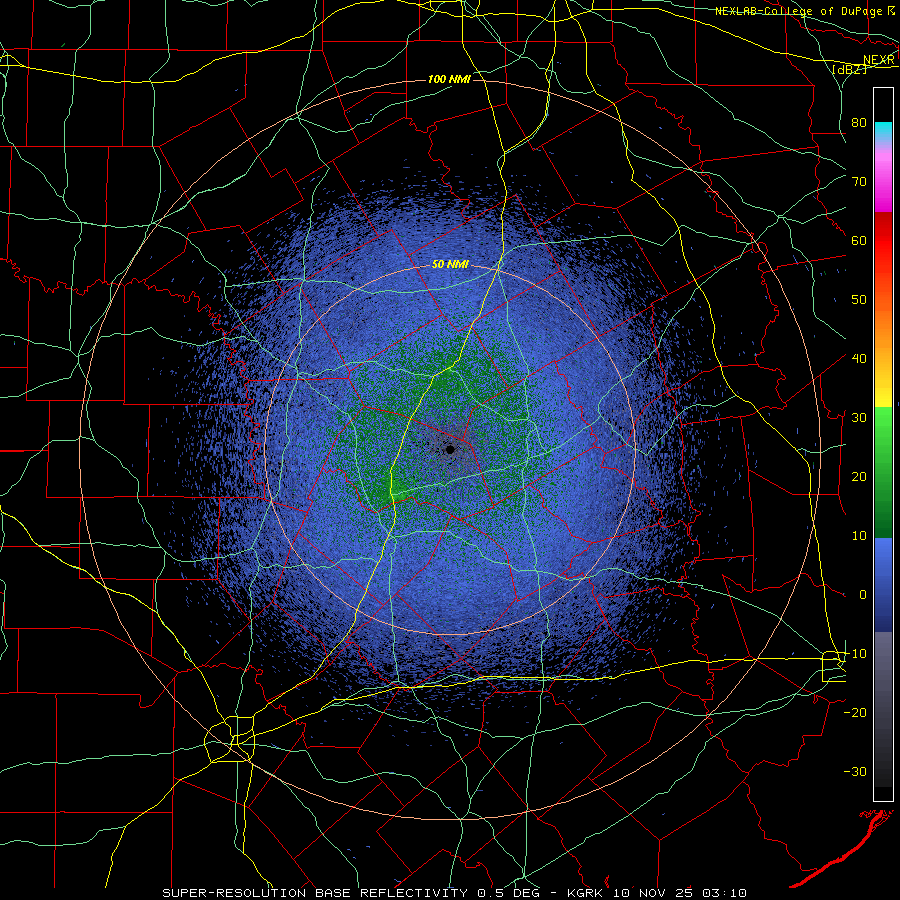Click the -30 value on the dBZ scale
900x900 pixels.
click(855, 771)
